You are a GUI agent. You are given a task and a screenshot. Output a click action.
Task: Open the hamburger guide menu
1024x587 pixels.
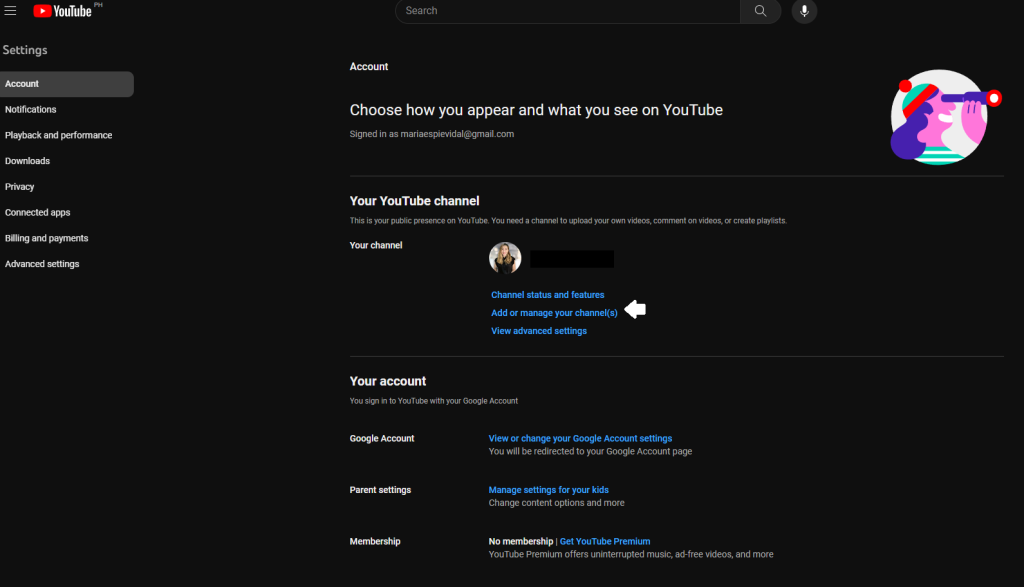click(x=10, y=10)
